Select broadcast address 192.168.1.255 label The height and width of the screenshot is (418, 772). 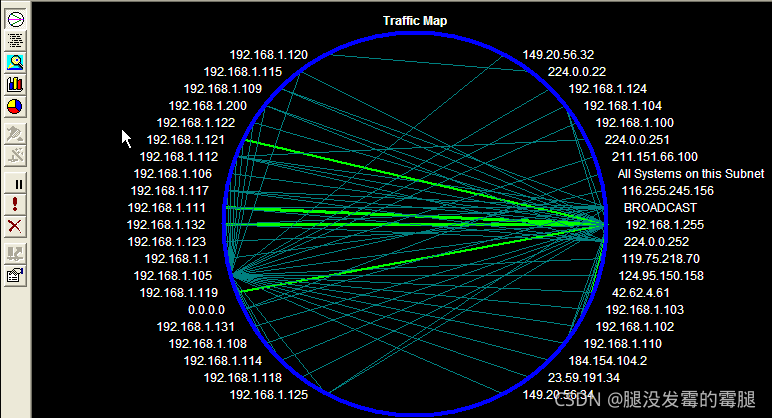point(665,225)
